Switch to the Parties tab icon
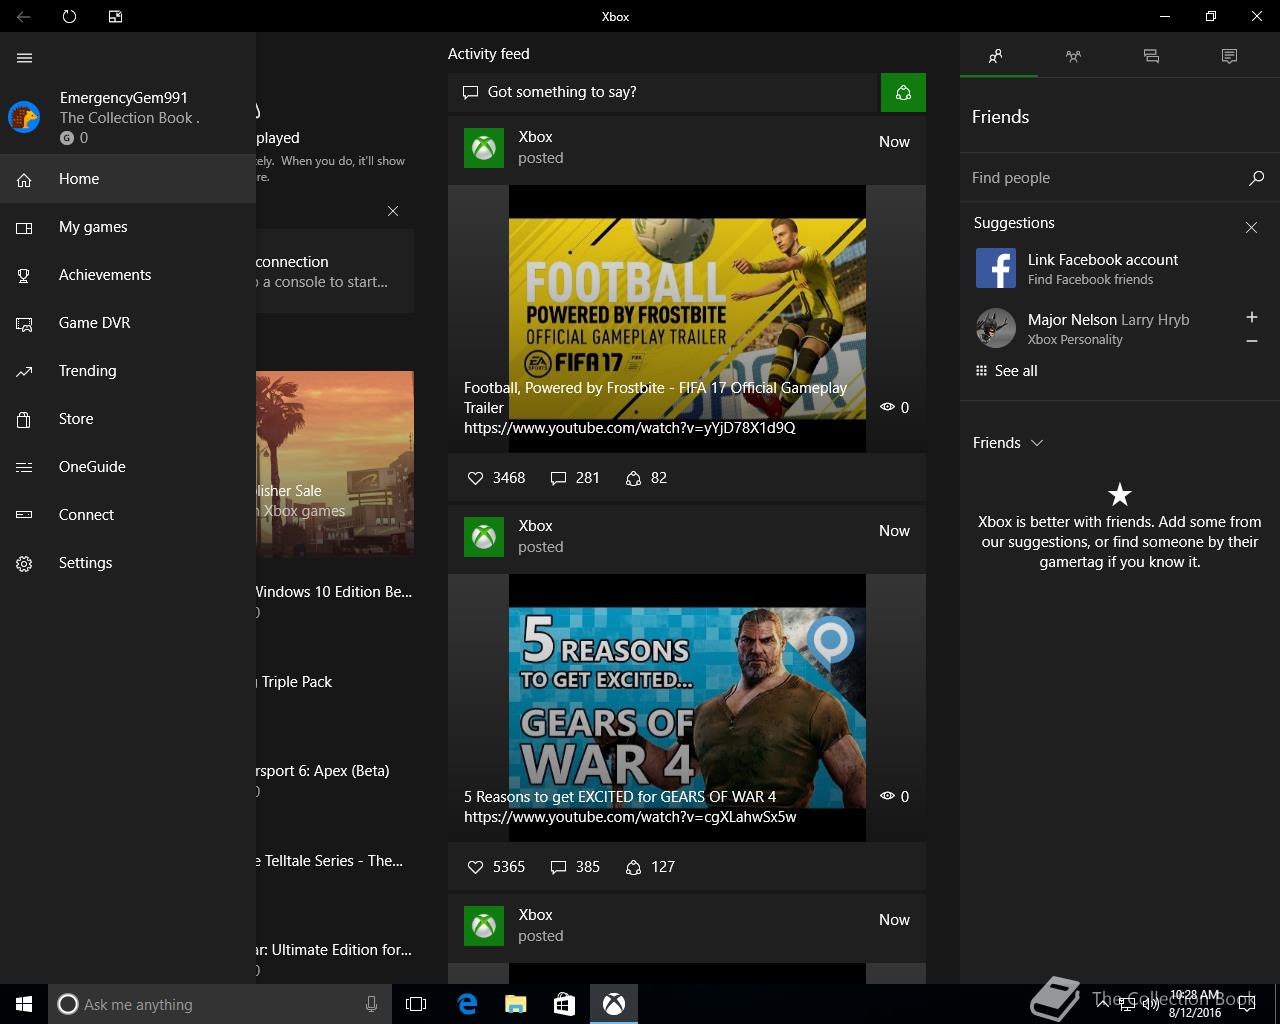The image size is (1280, 1024). [x=1073, y=56]
